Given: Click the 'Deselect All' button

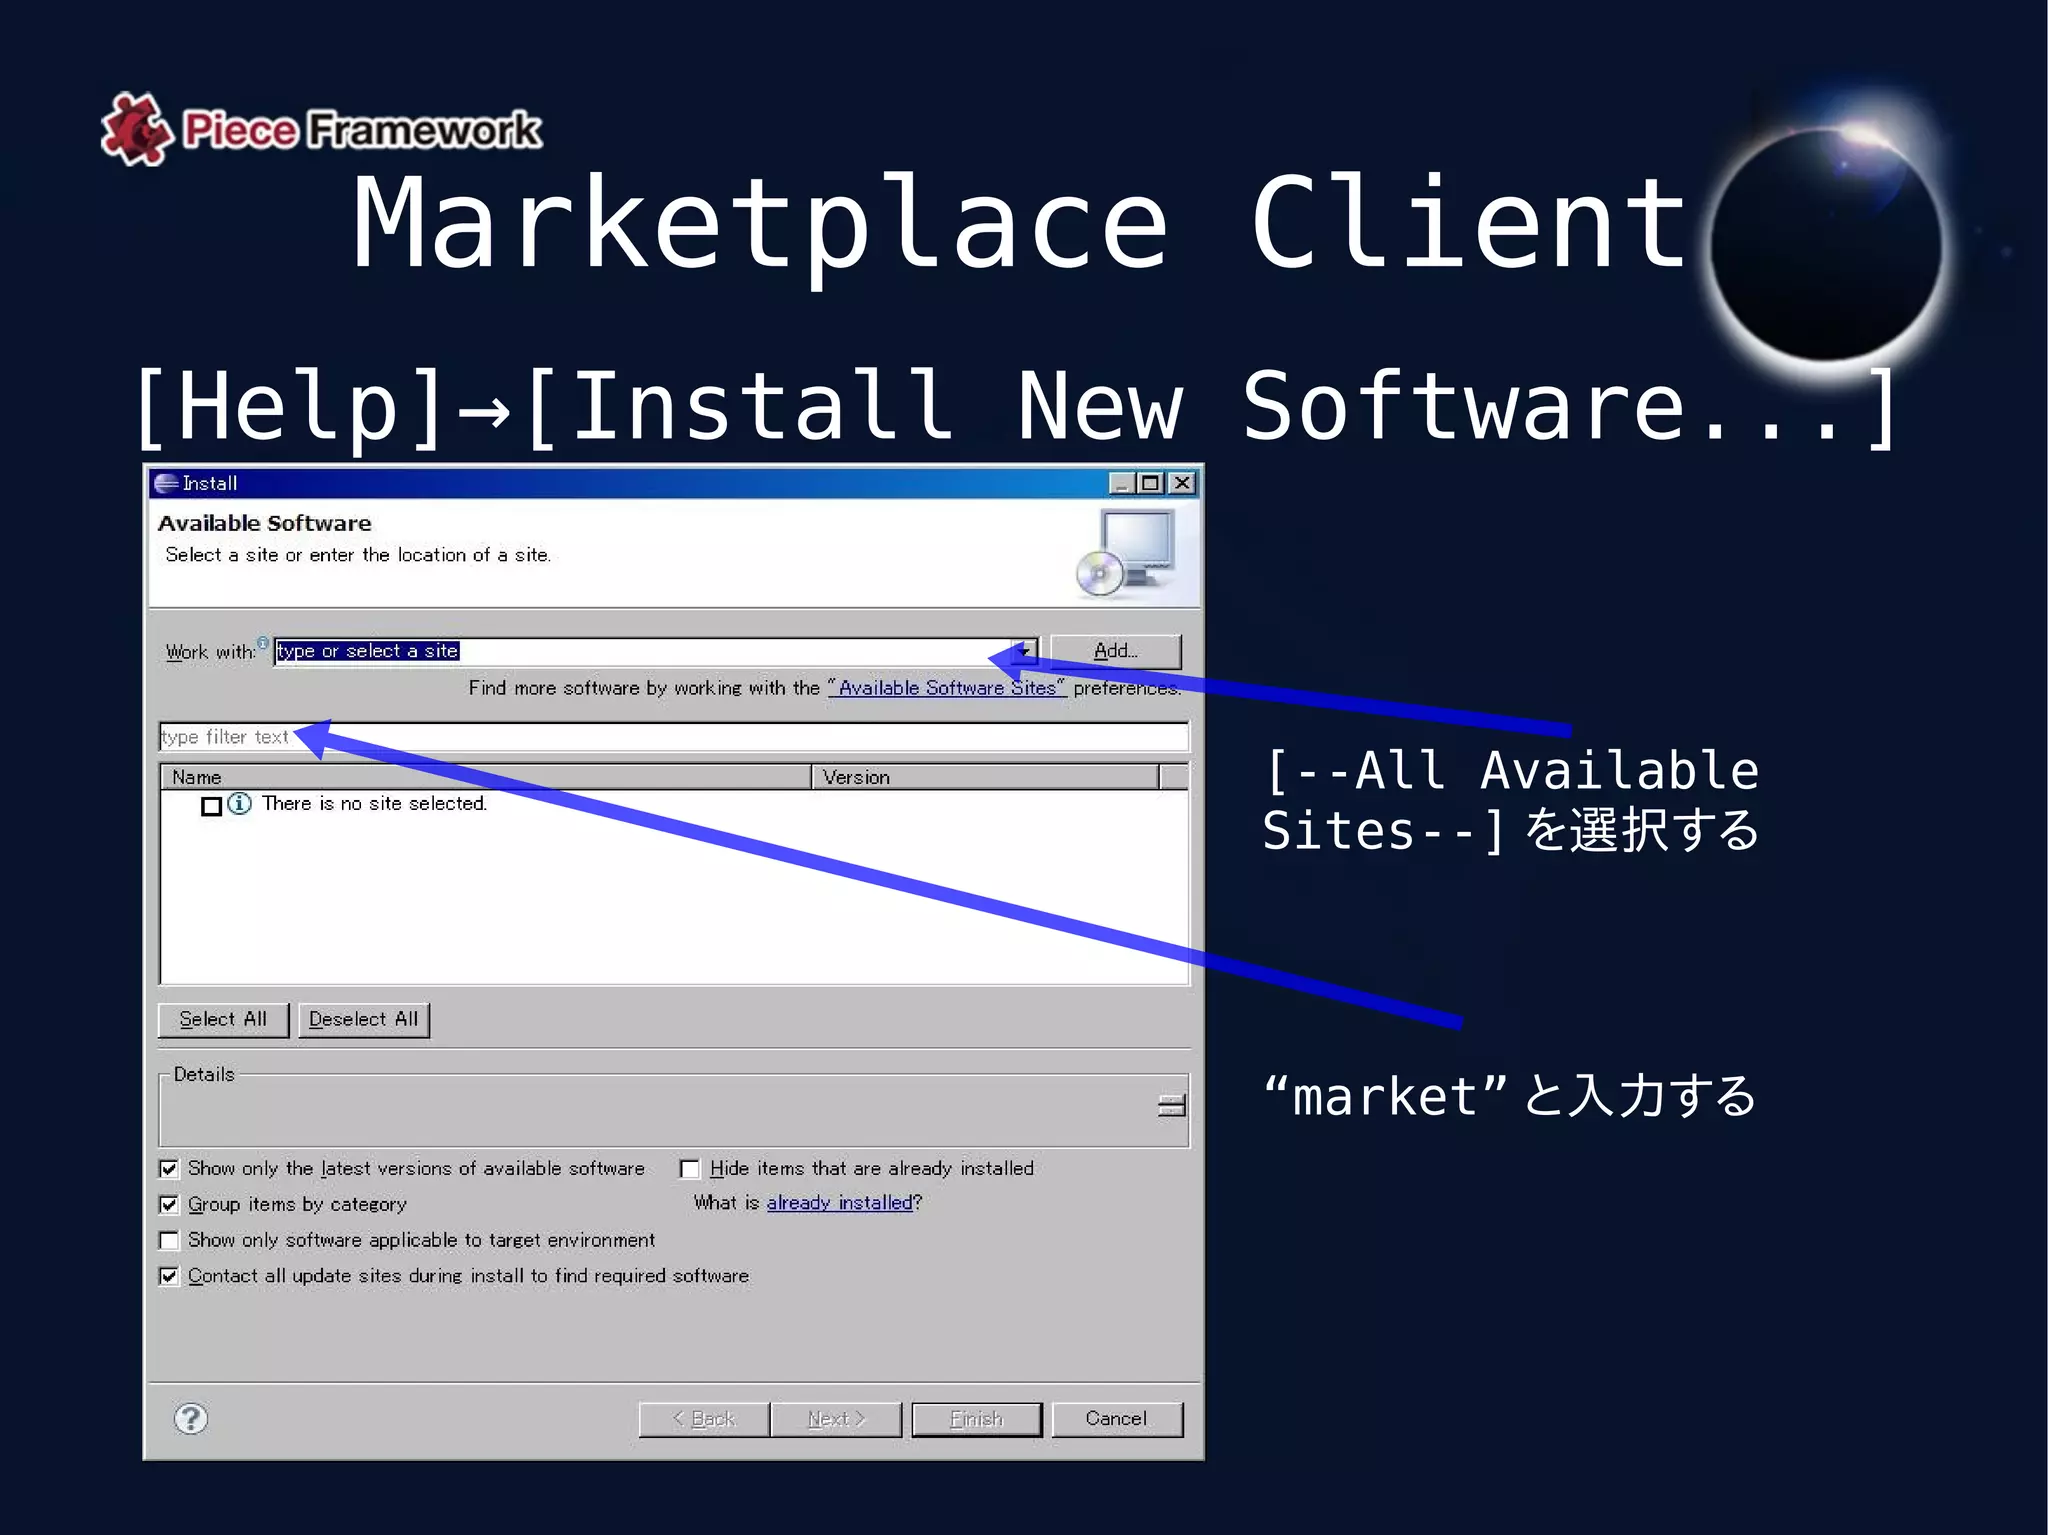Looking at the screenshot, I should tap(364, 1020).
